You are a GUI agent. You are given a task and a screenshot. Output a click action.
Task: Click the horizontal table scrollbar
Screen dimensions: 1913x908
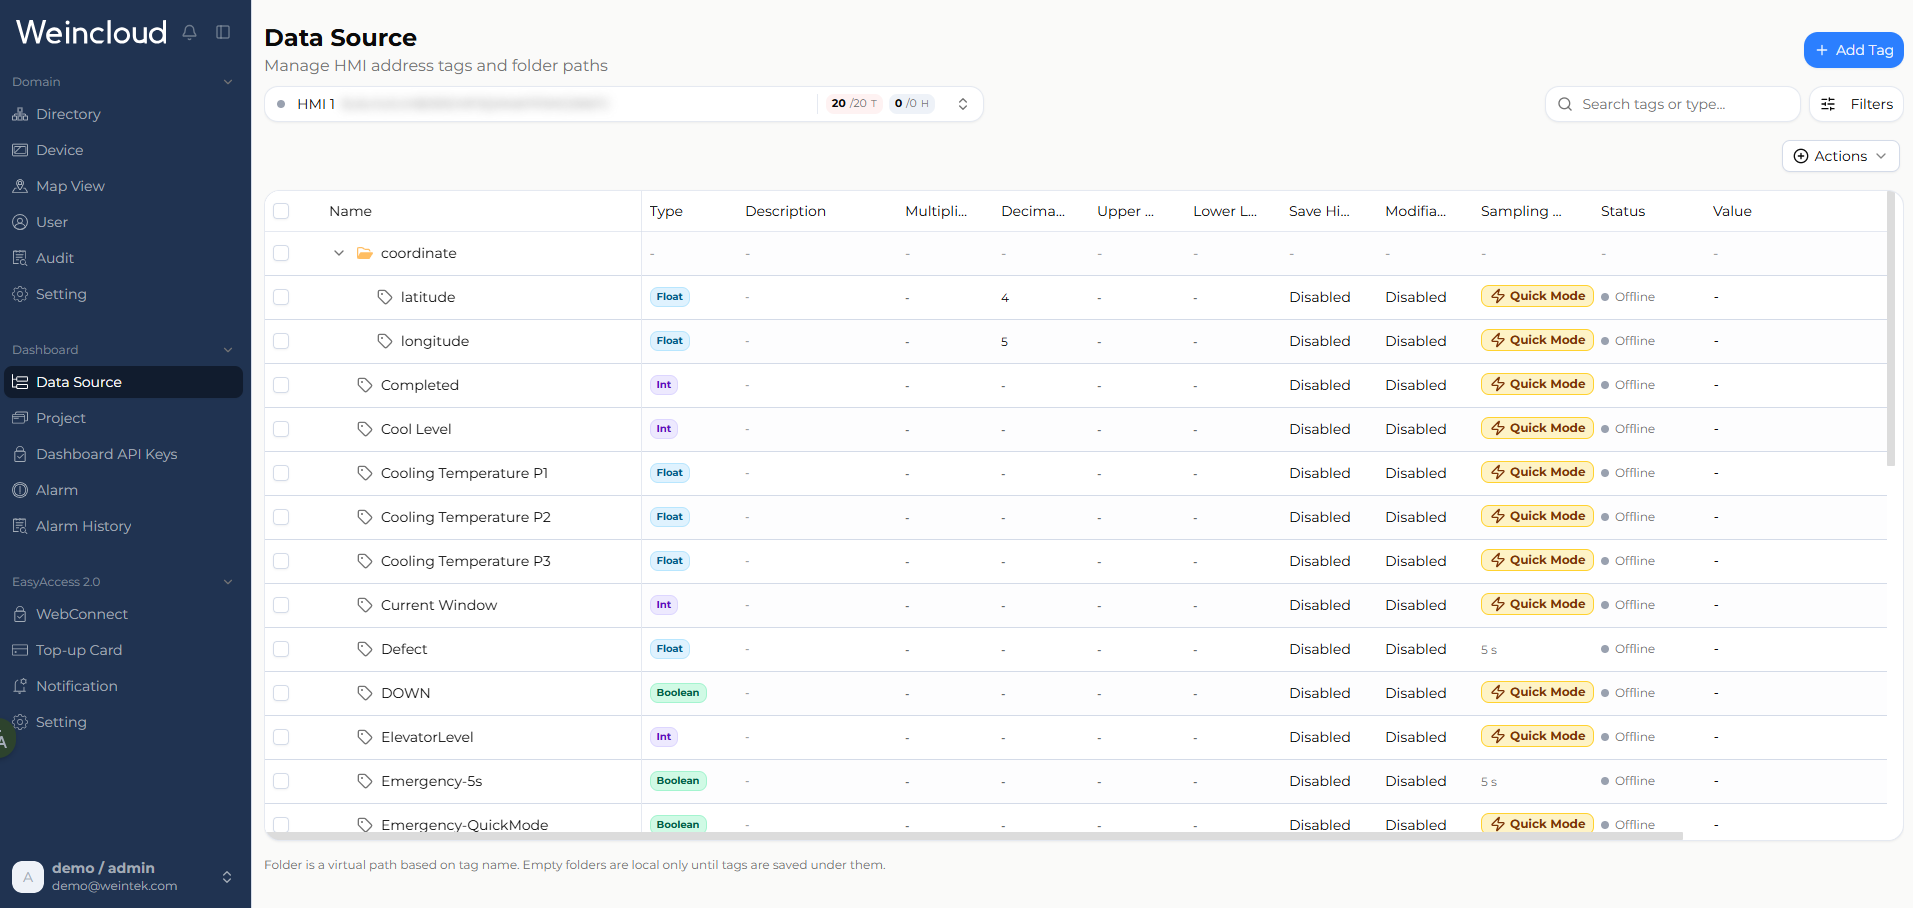click(x=974, y=835)
